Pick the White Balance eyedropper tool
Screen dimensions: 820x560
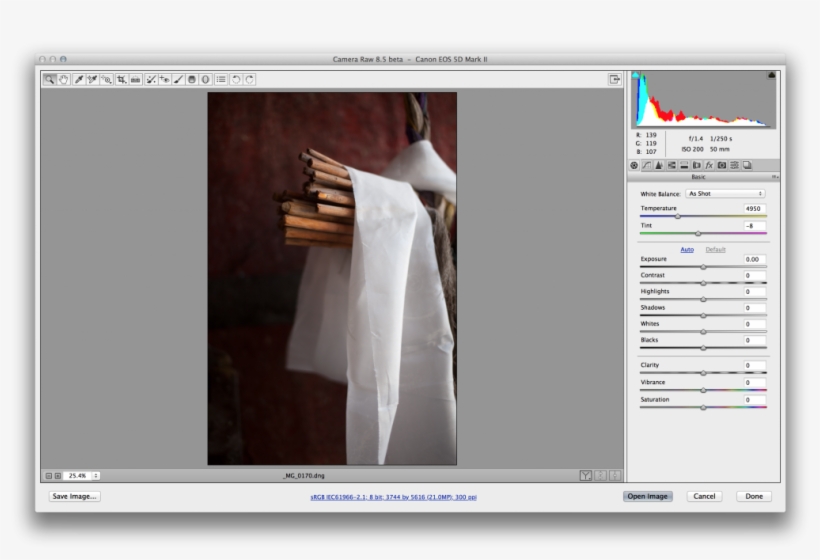tap(78, 79)
